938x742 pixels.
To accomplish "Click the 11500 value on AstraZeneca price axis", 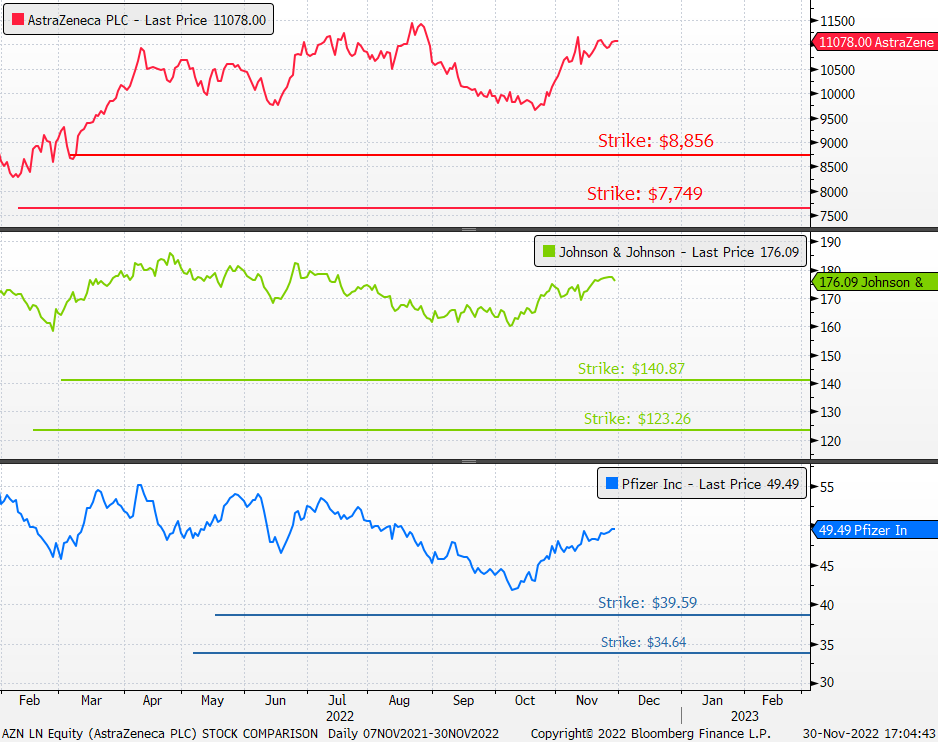I will pos(838,21).
